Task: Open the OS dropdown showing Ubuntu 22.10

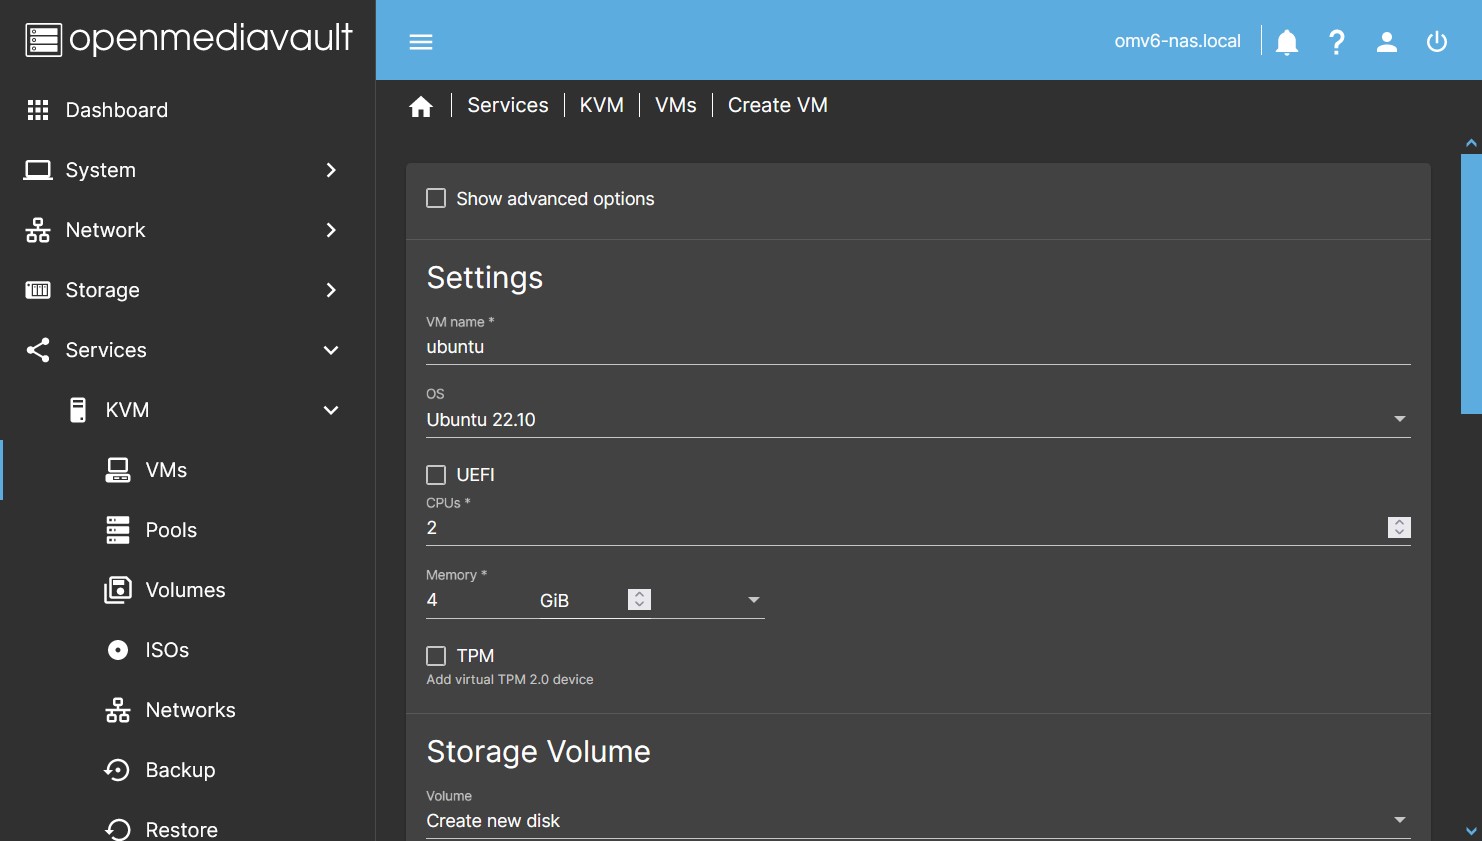Action: click(x=917, y=420)
